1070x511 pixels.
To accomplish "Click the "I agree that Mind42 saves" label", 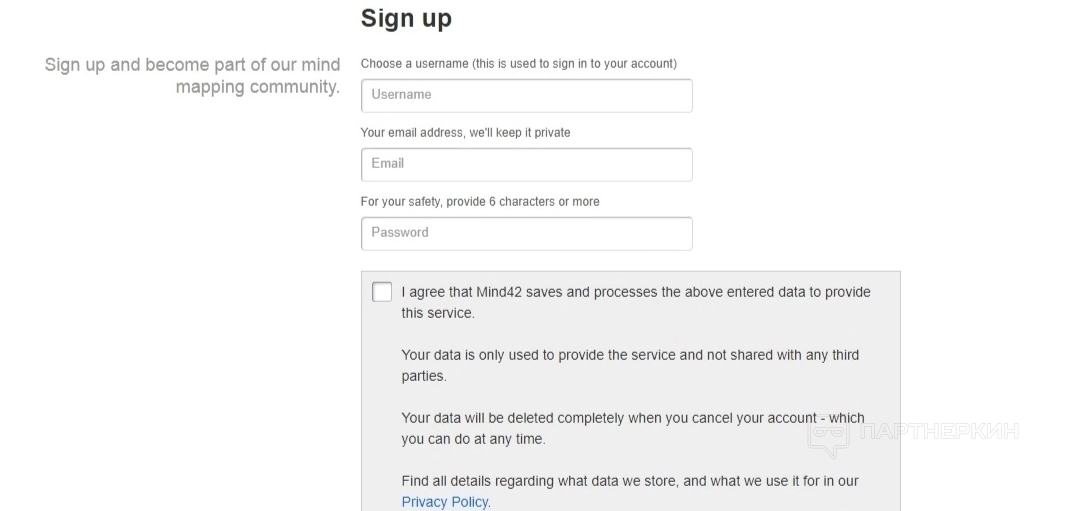I will tap(636, 292).
